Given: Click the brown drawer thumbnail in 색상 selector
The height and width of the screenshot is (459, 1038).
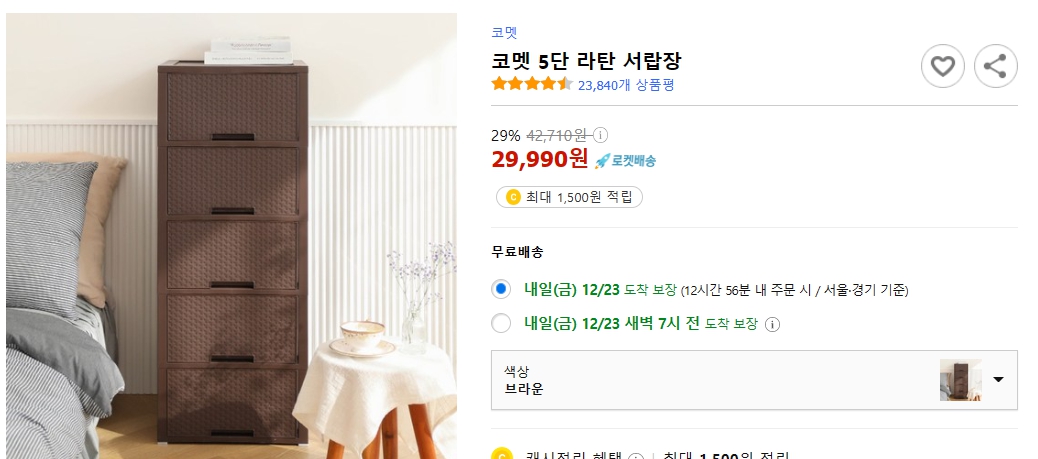Looking at the screenshot, I should coord(959,380).
